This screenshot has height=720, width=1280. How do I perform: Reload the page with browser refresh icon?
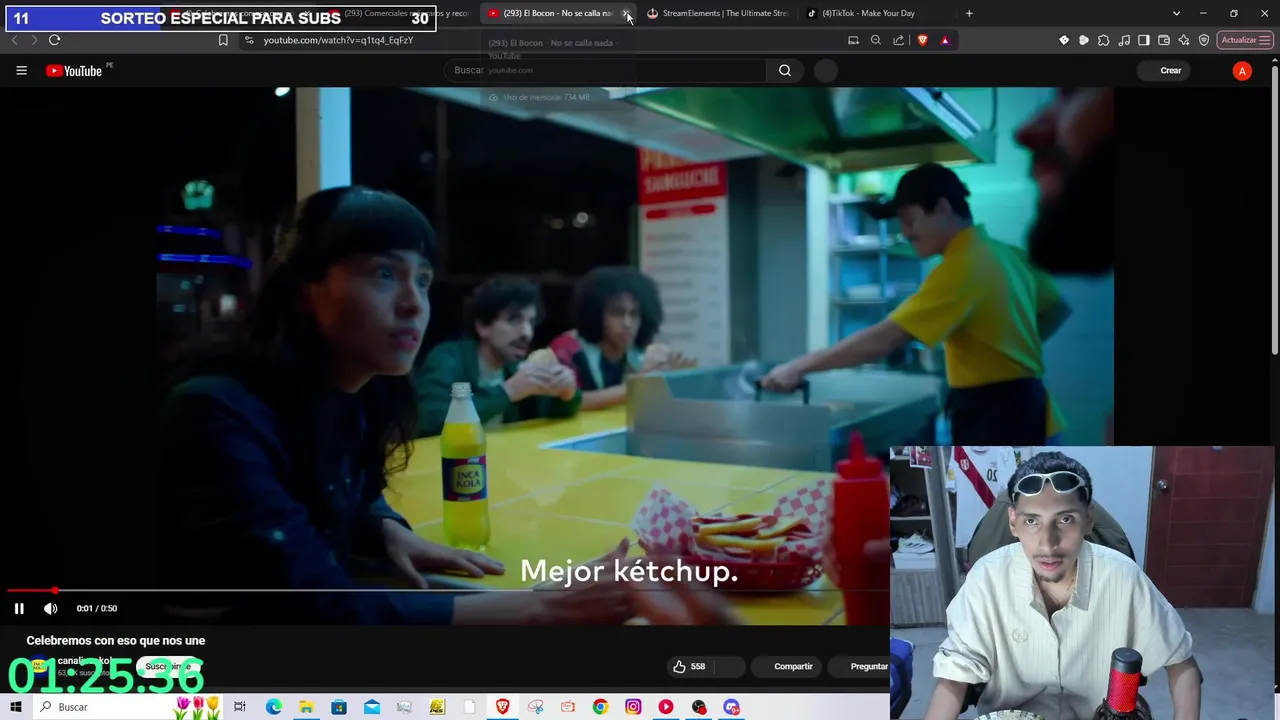(54, 40)
